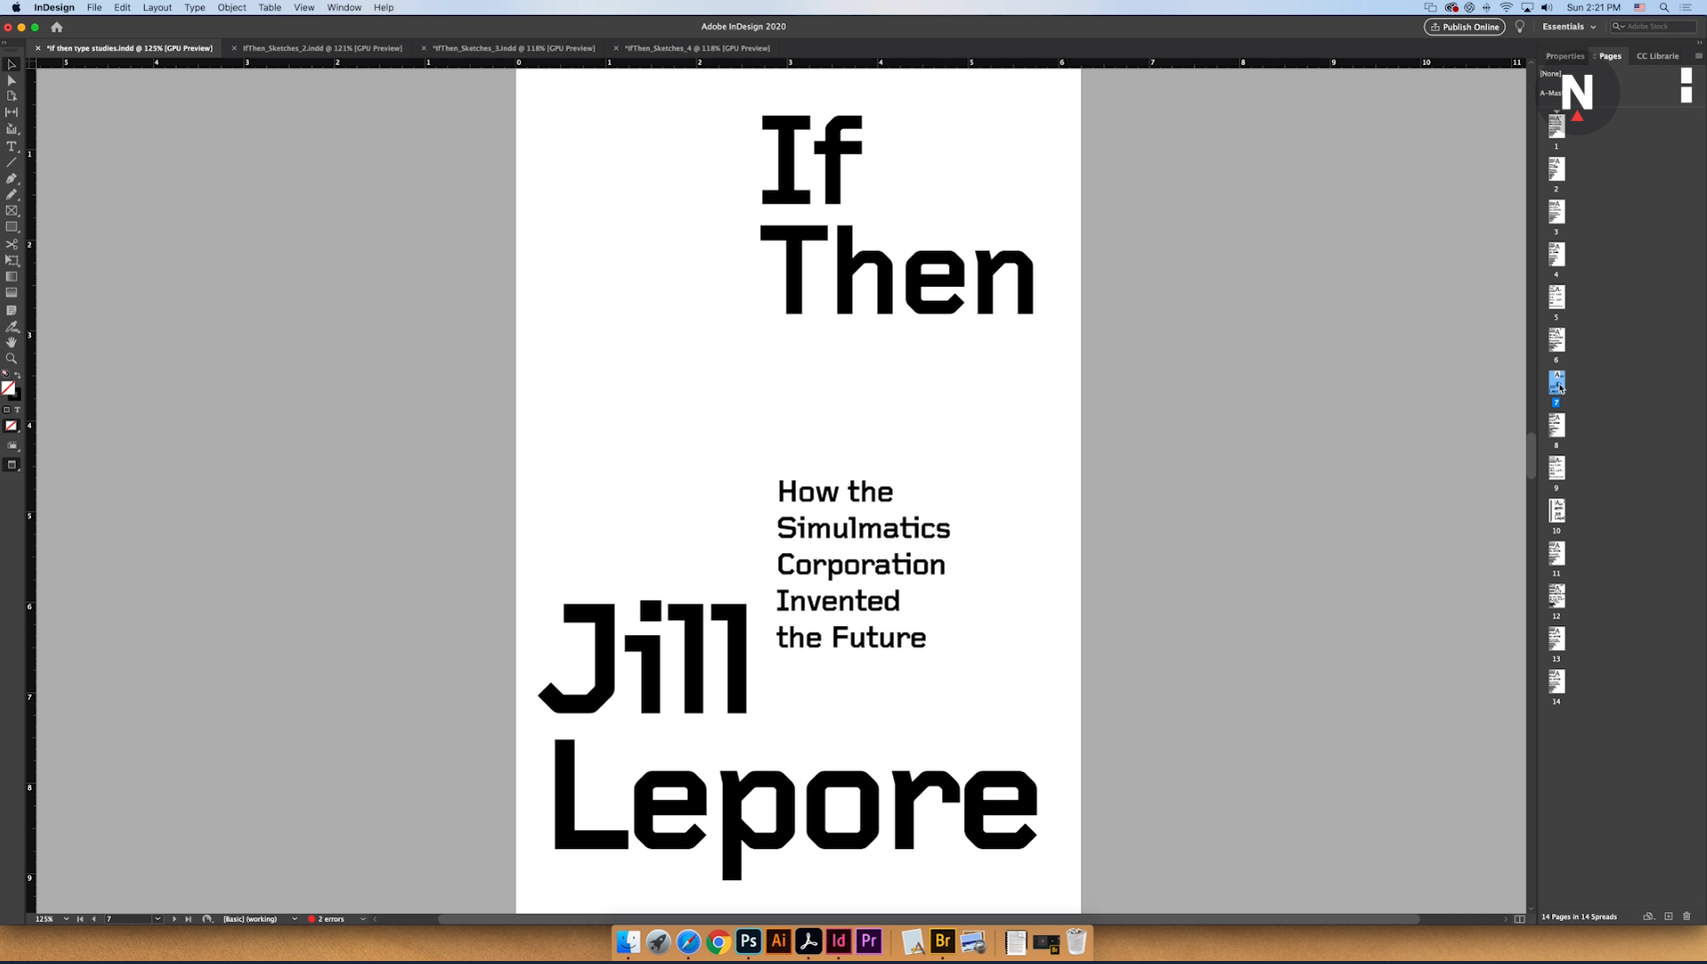This screenshot has height=964, width=1707.
Task: Select the Gradient Swatch tool
Action: pyautogui.click(x=12, y=277)
